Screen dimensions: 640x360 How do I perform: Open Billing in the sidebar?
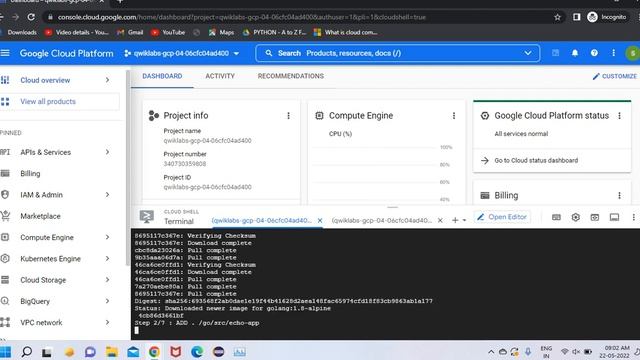click(30, 173)
